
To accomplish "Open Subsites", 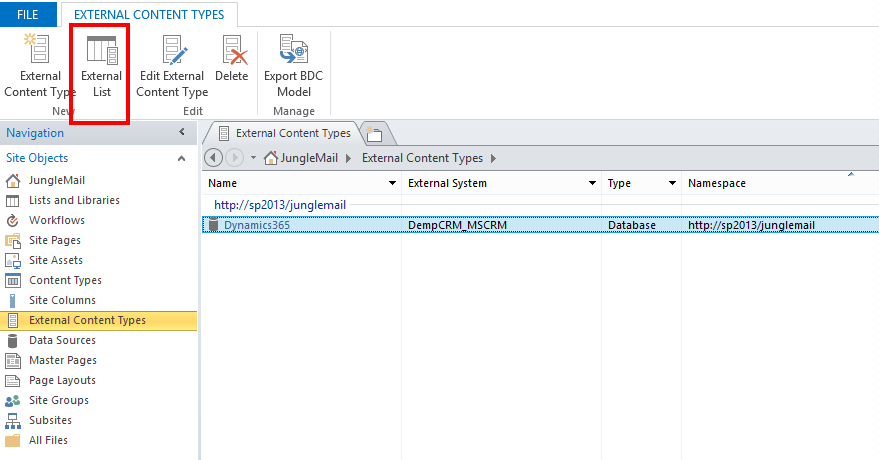I will tap(50, 420).
